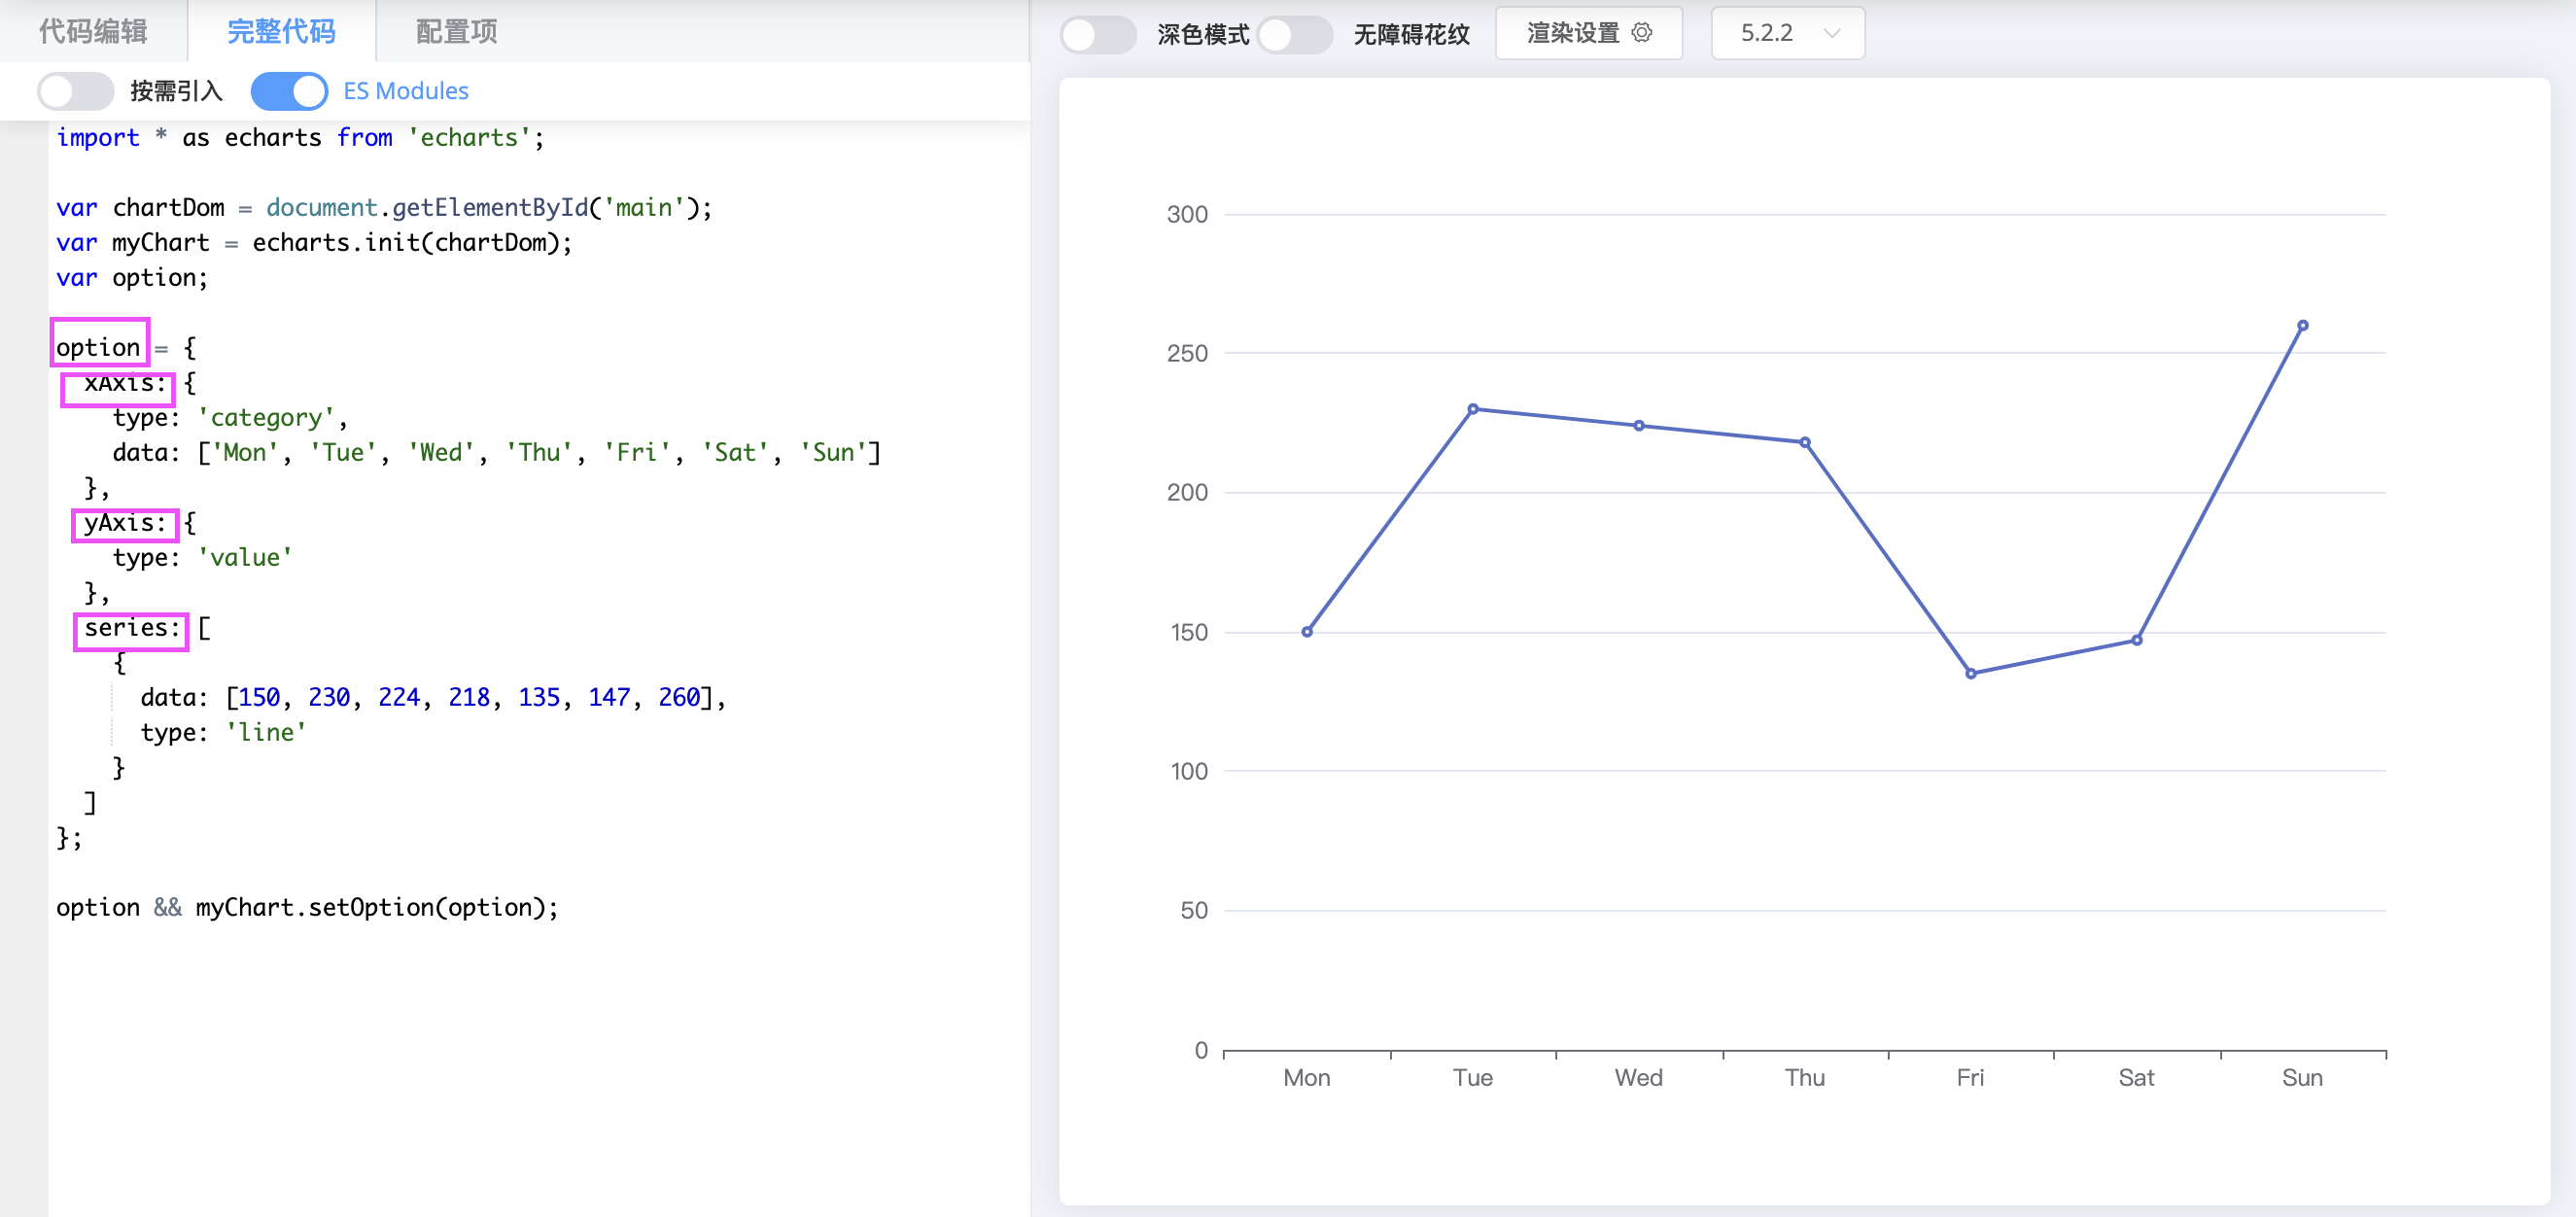The height and width of the screenshot is (1217, 2576).
Task: Click the Fri data point marker
Action: tap(1970, 674)
